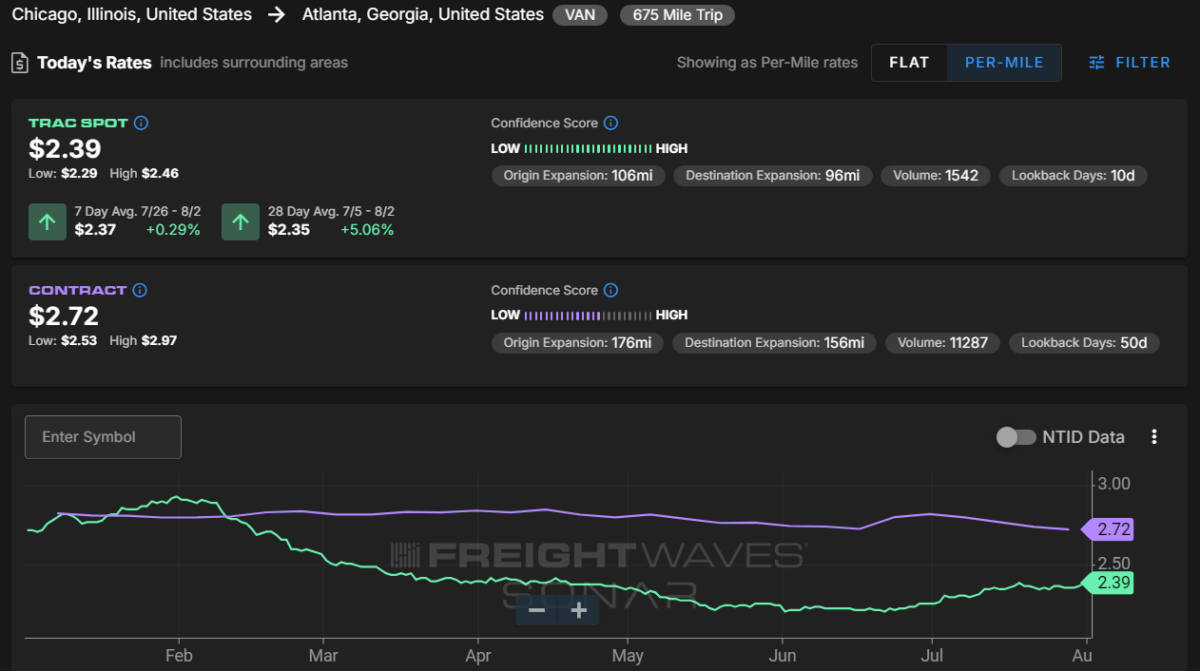Open the chart three-dot options menu
Viewport: 1200px width, 671px height.
1155,437
